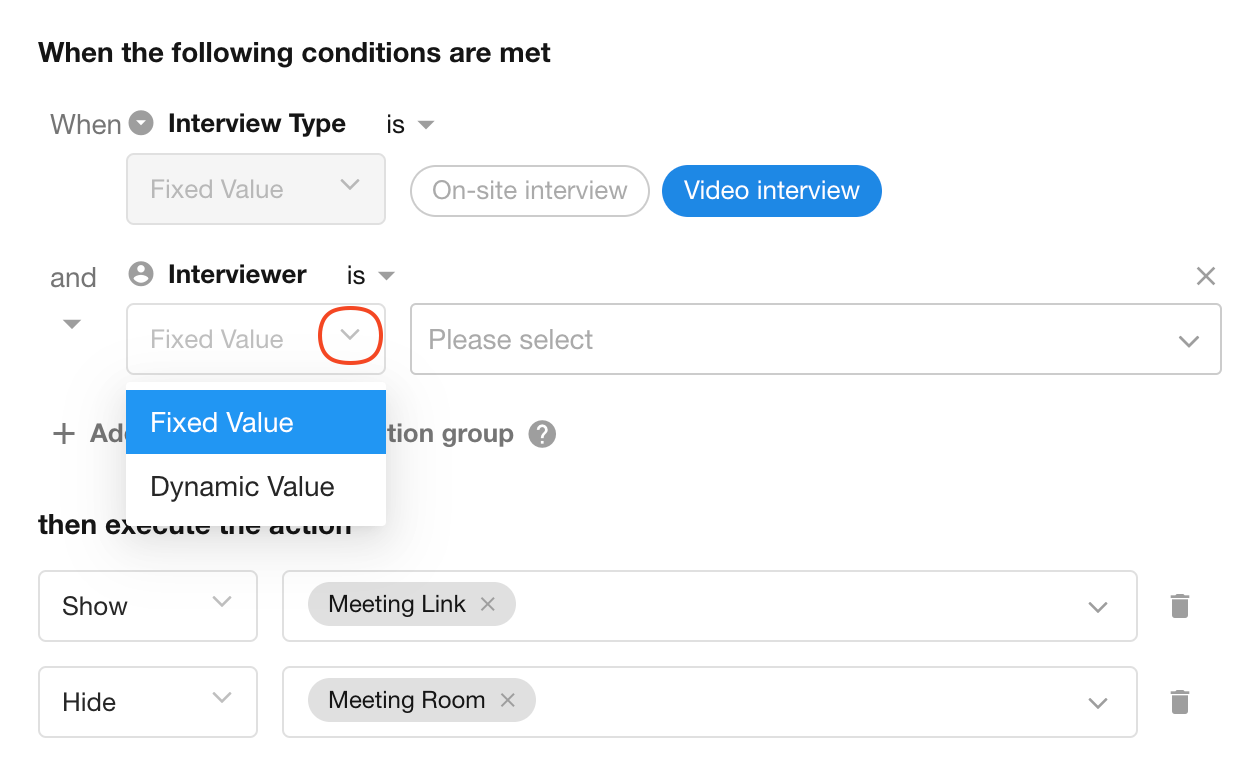Screen dimensions: 1246x776
Task: Remove the Meeting Link tag
Action: tap(488, 604)
